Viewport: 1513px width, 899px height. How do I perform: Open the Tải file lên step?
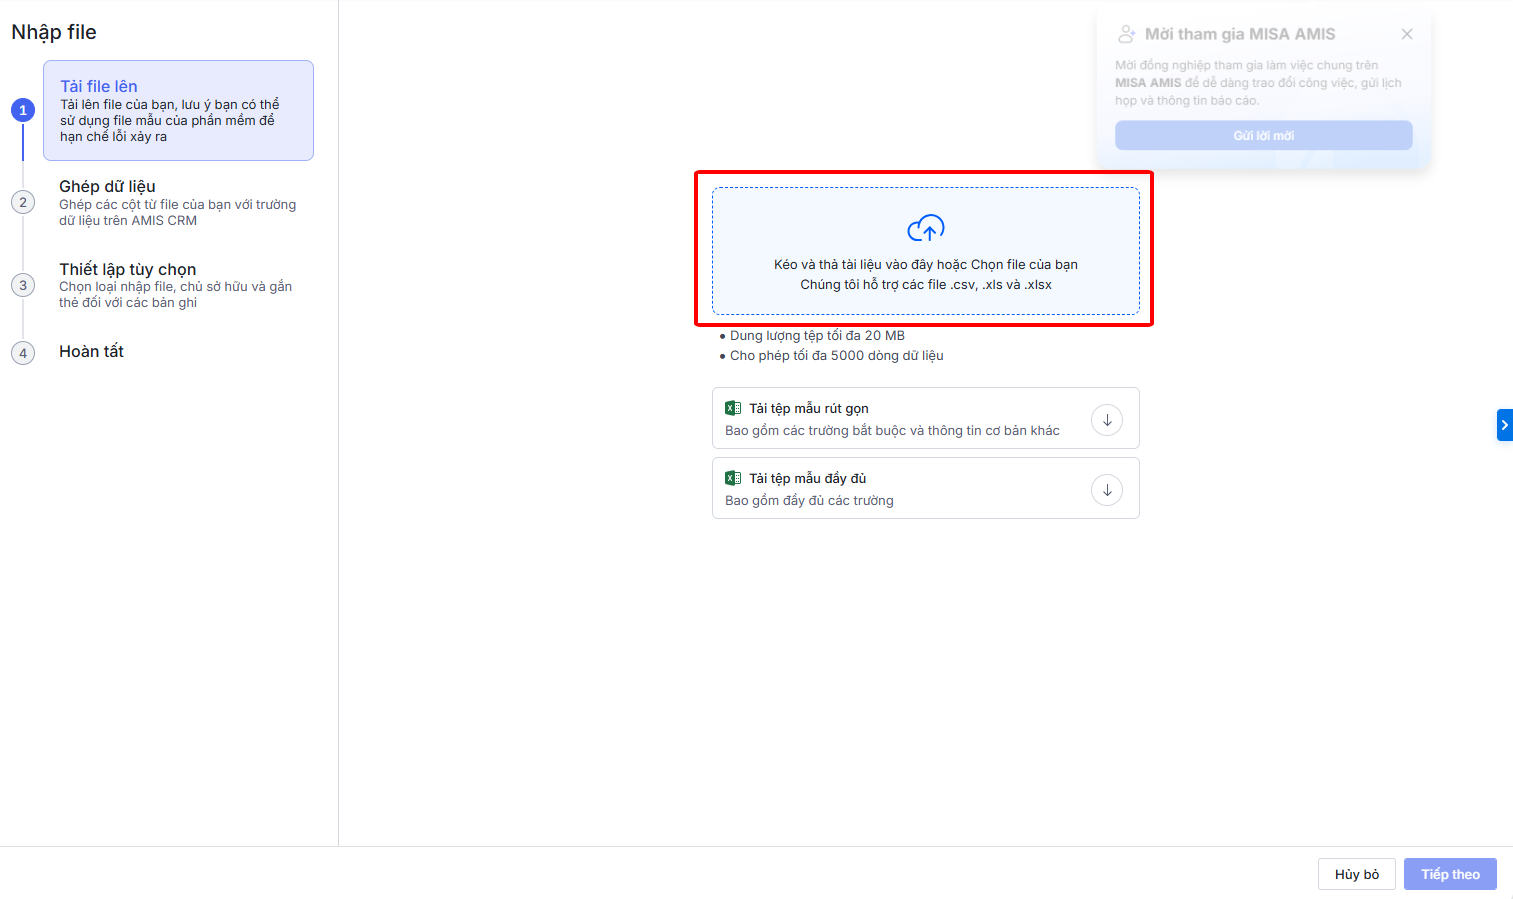pos(178,110)
